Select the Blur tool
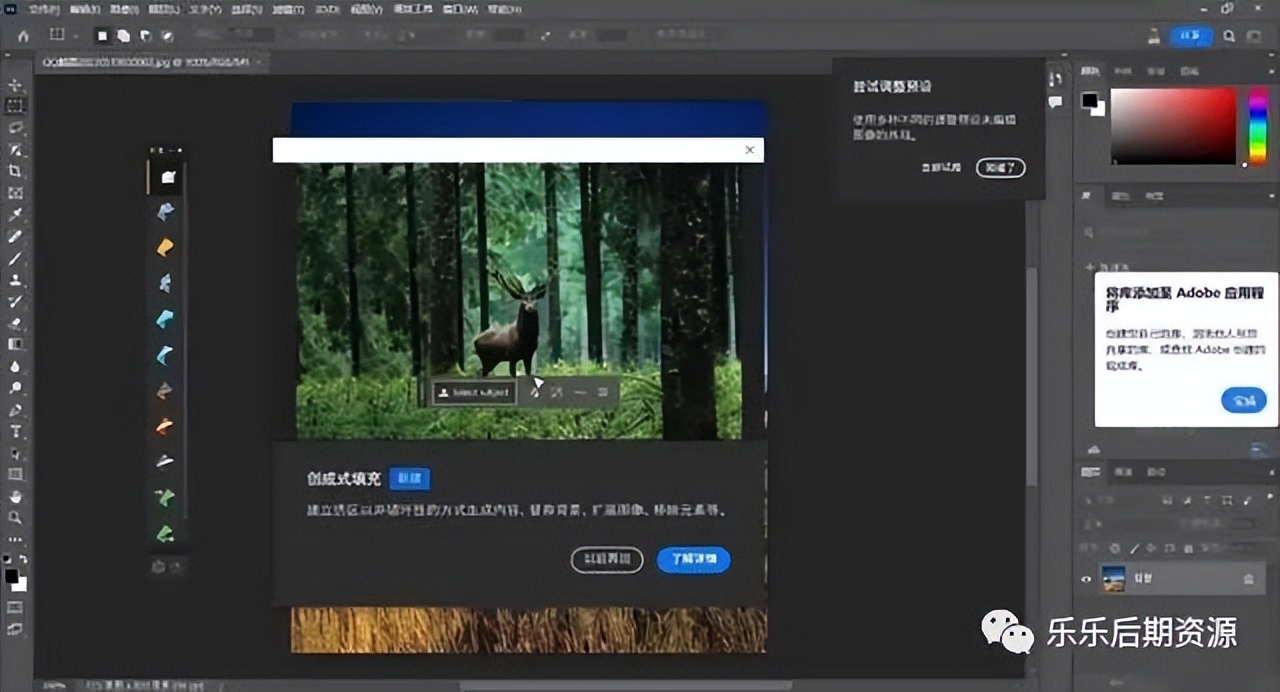 click(x=15, y=366)
